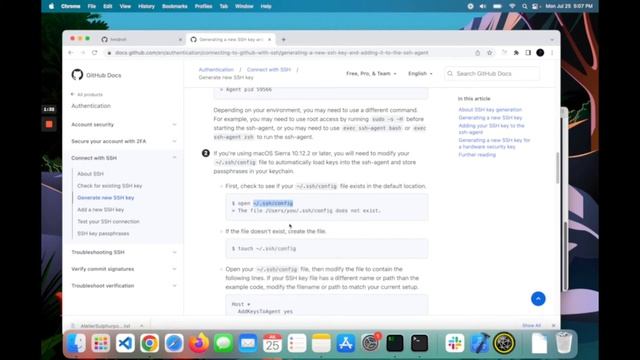Viewport: 640px width, 360px height.
Task: Open the Apple menu
Action: tap(51, 6)
